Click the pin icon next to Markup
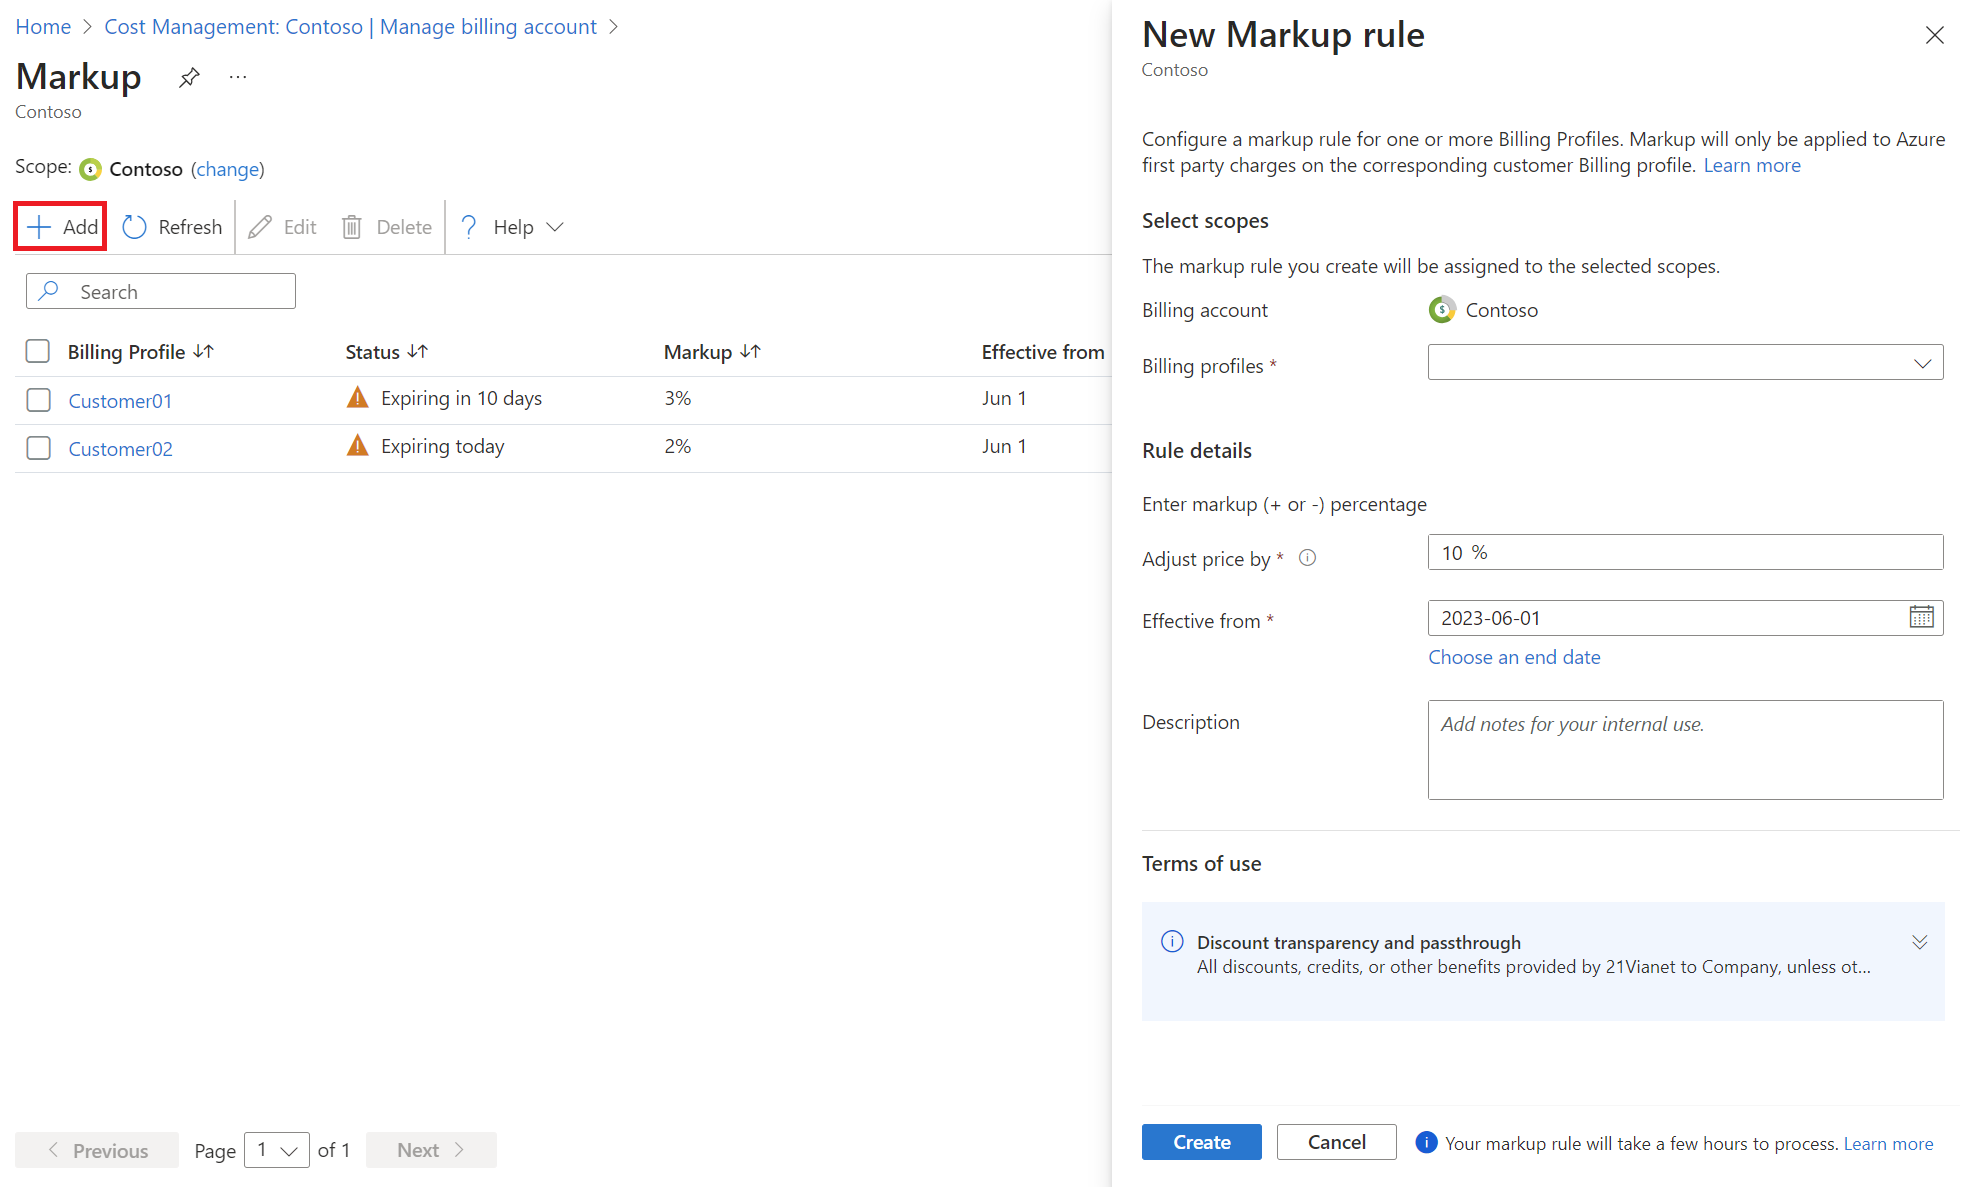Screen dimensions: 1967x1187 point(189,77)
